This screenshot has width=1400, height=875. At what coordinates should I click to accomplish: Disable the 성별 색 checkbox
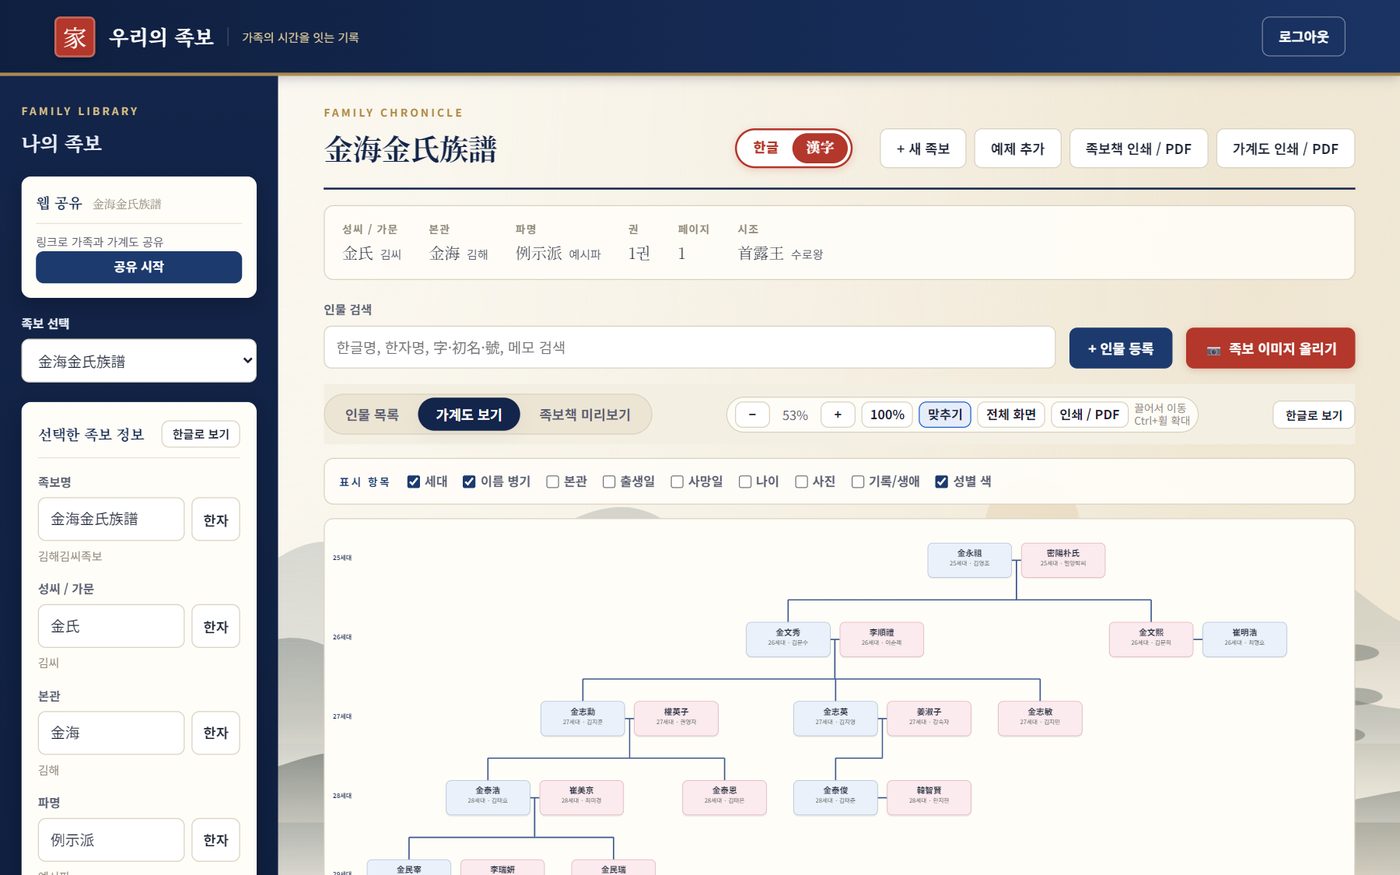pos(941,482)
